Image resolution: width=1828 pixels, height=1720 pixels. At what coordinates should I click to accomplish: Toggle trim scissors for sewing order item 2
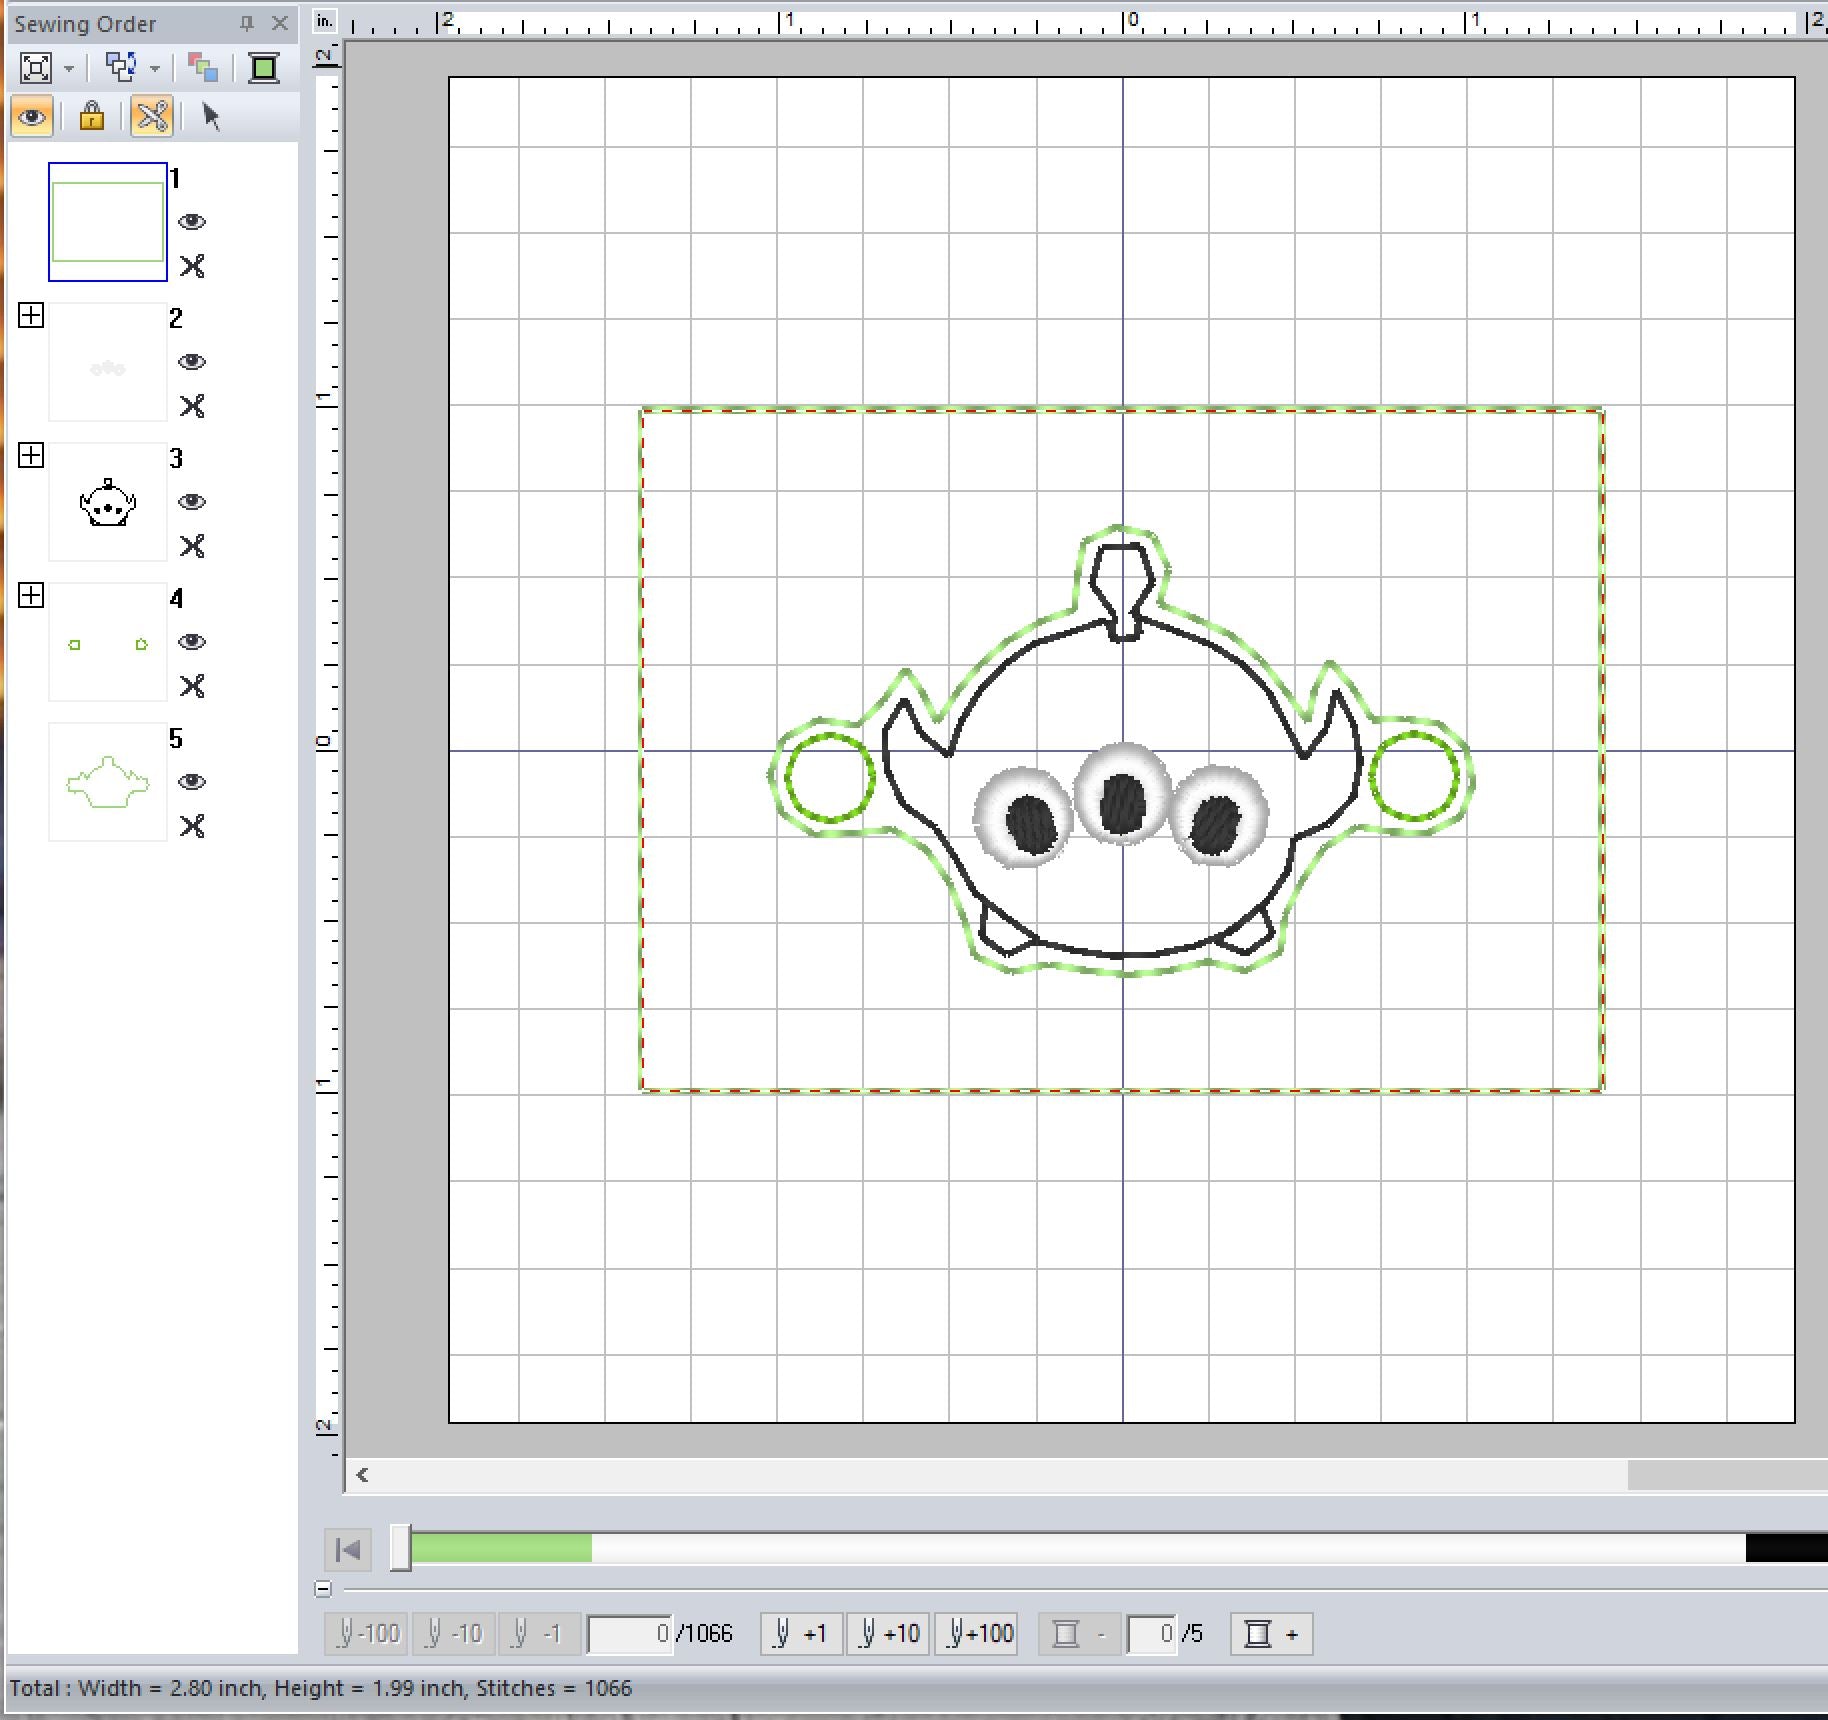(192, 406)
